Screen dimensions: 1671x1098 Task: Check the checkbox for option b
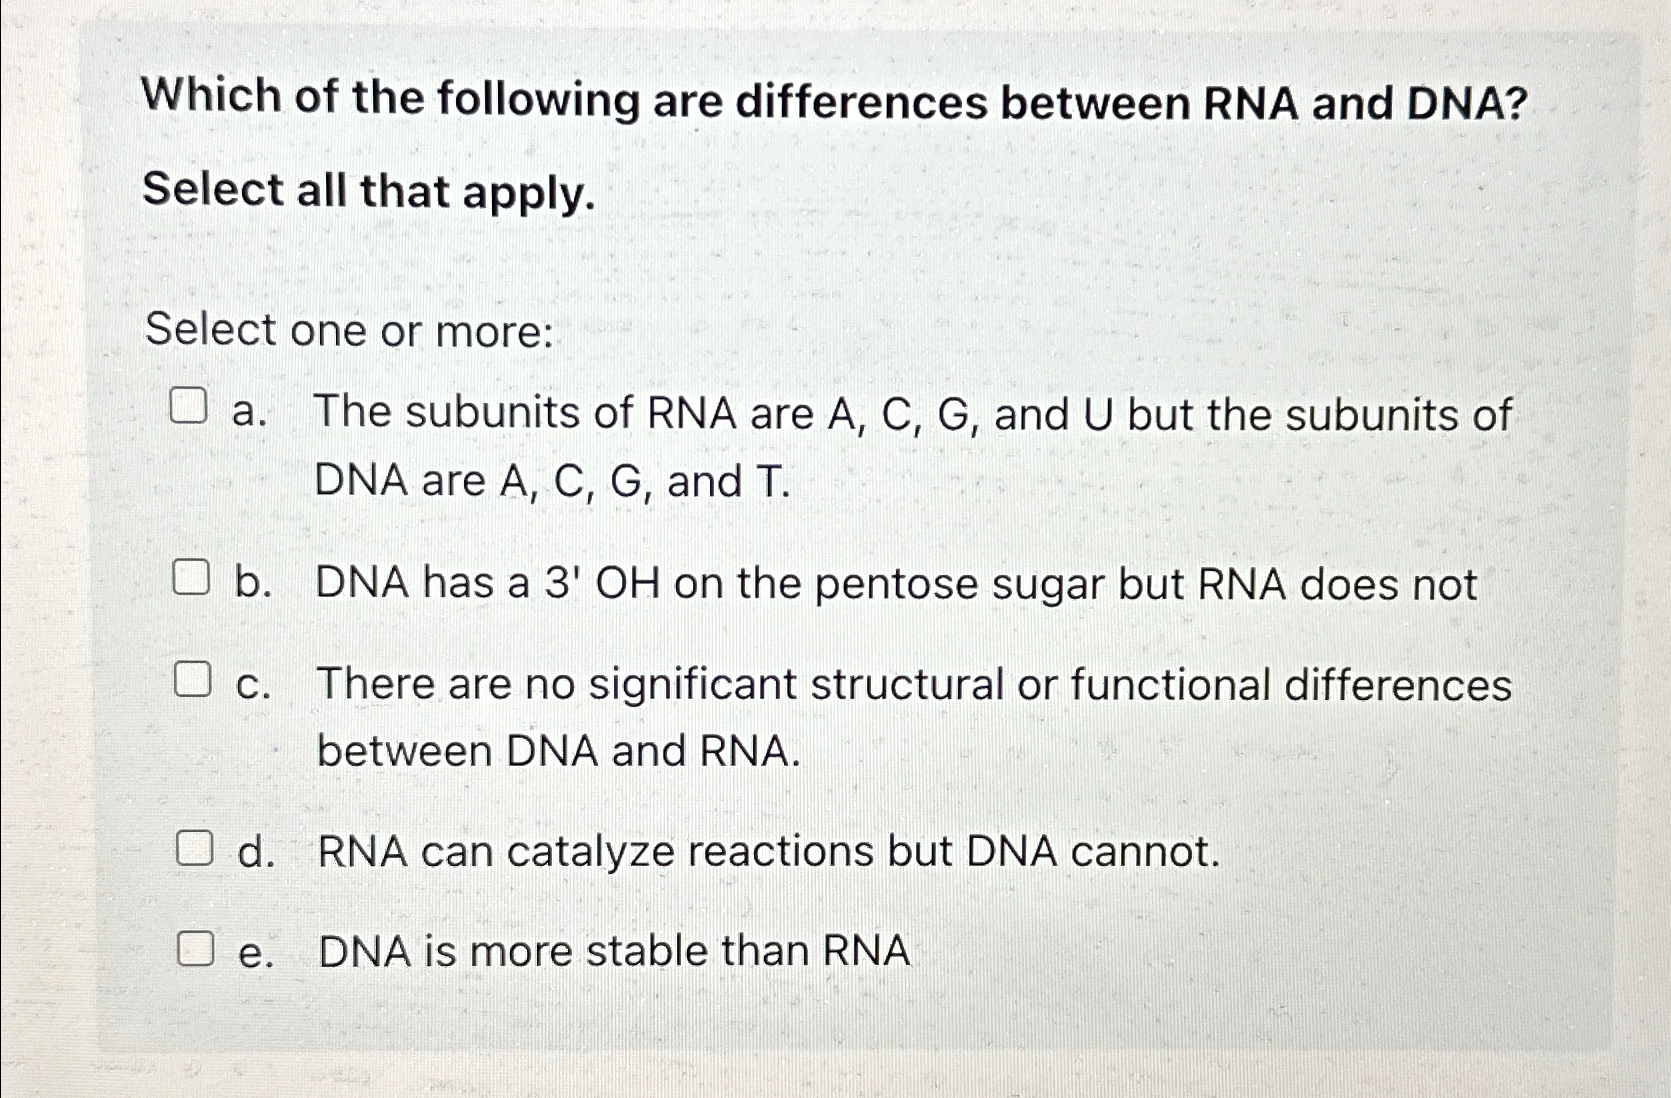(x=192, y=576)
